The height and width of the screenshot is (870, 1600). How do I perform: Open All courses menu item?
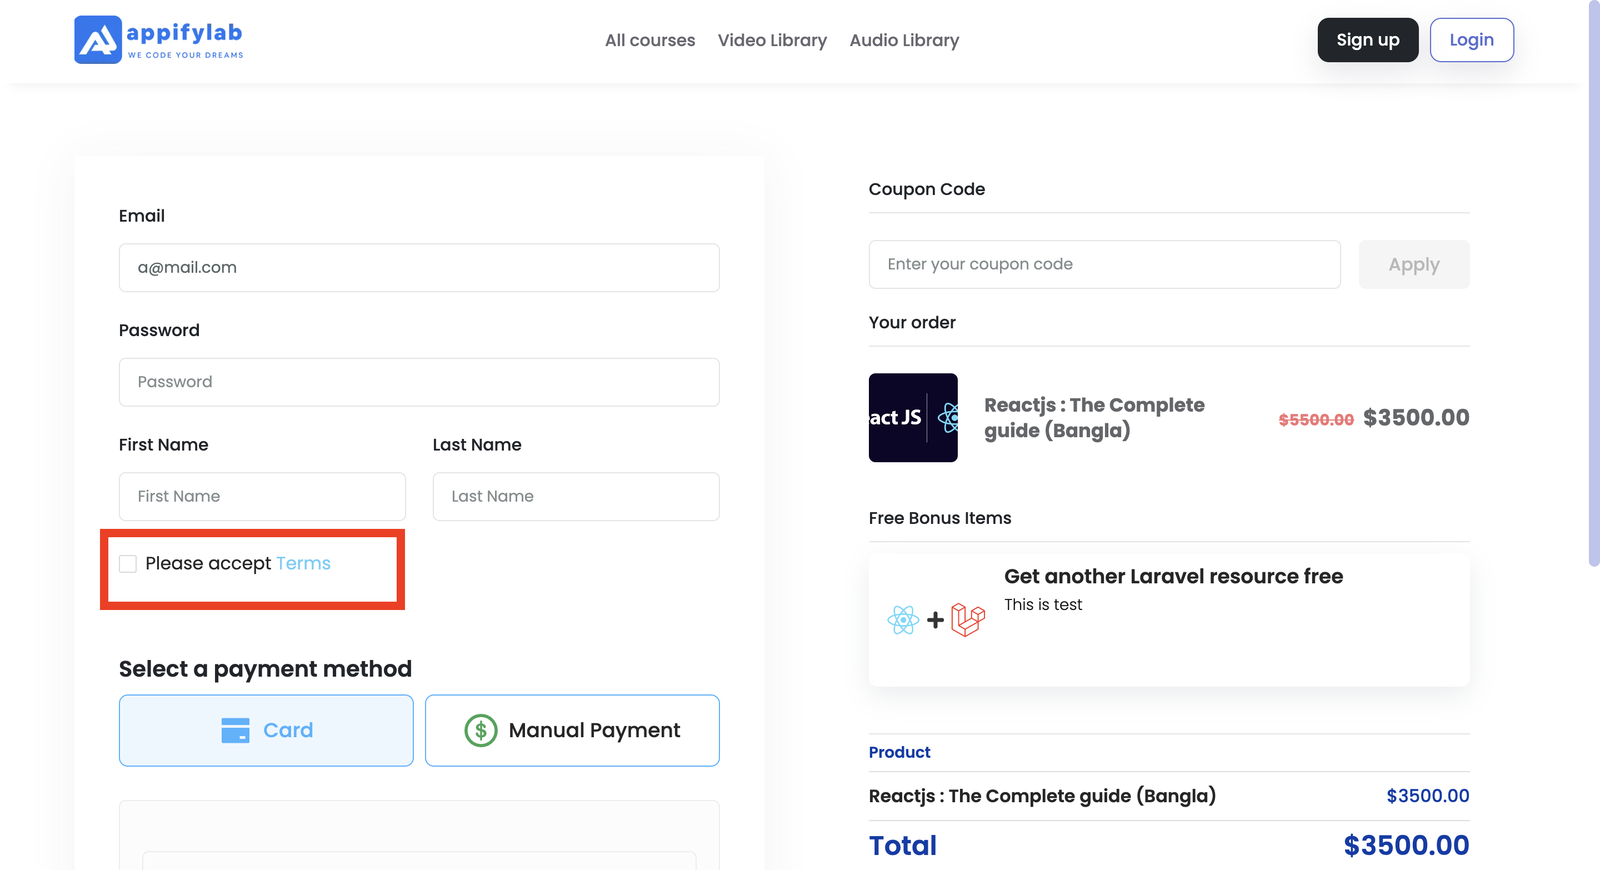tap(650, 40)
